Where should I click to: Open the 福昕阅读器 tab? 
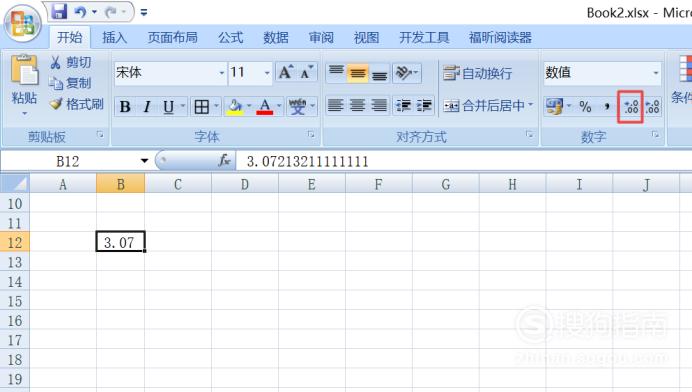pos(500,38)
